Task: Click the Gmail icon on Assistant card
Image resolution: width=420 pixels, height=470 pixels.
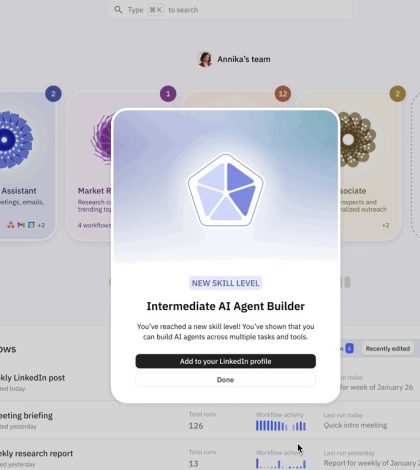Action: tap(21, 225)
